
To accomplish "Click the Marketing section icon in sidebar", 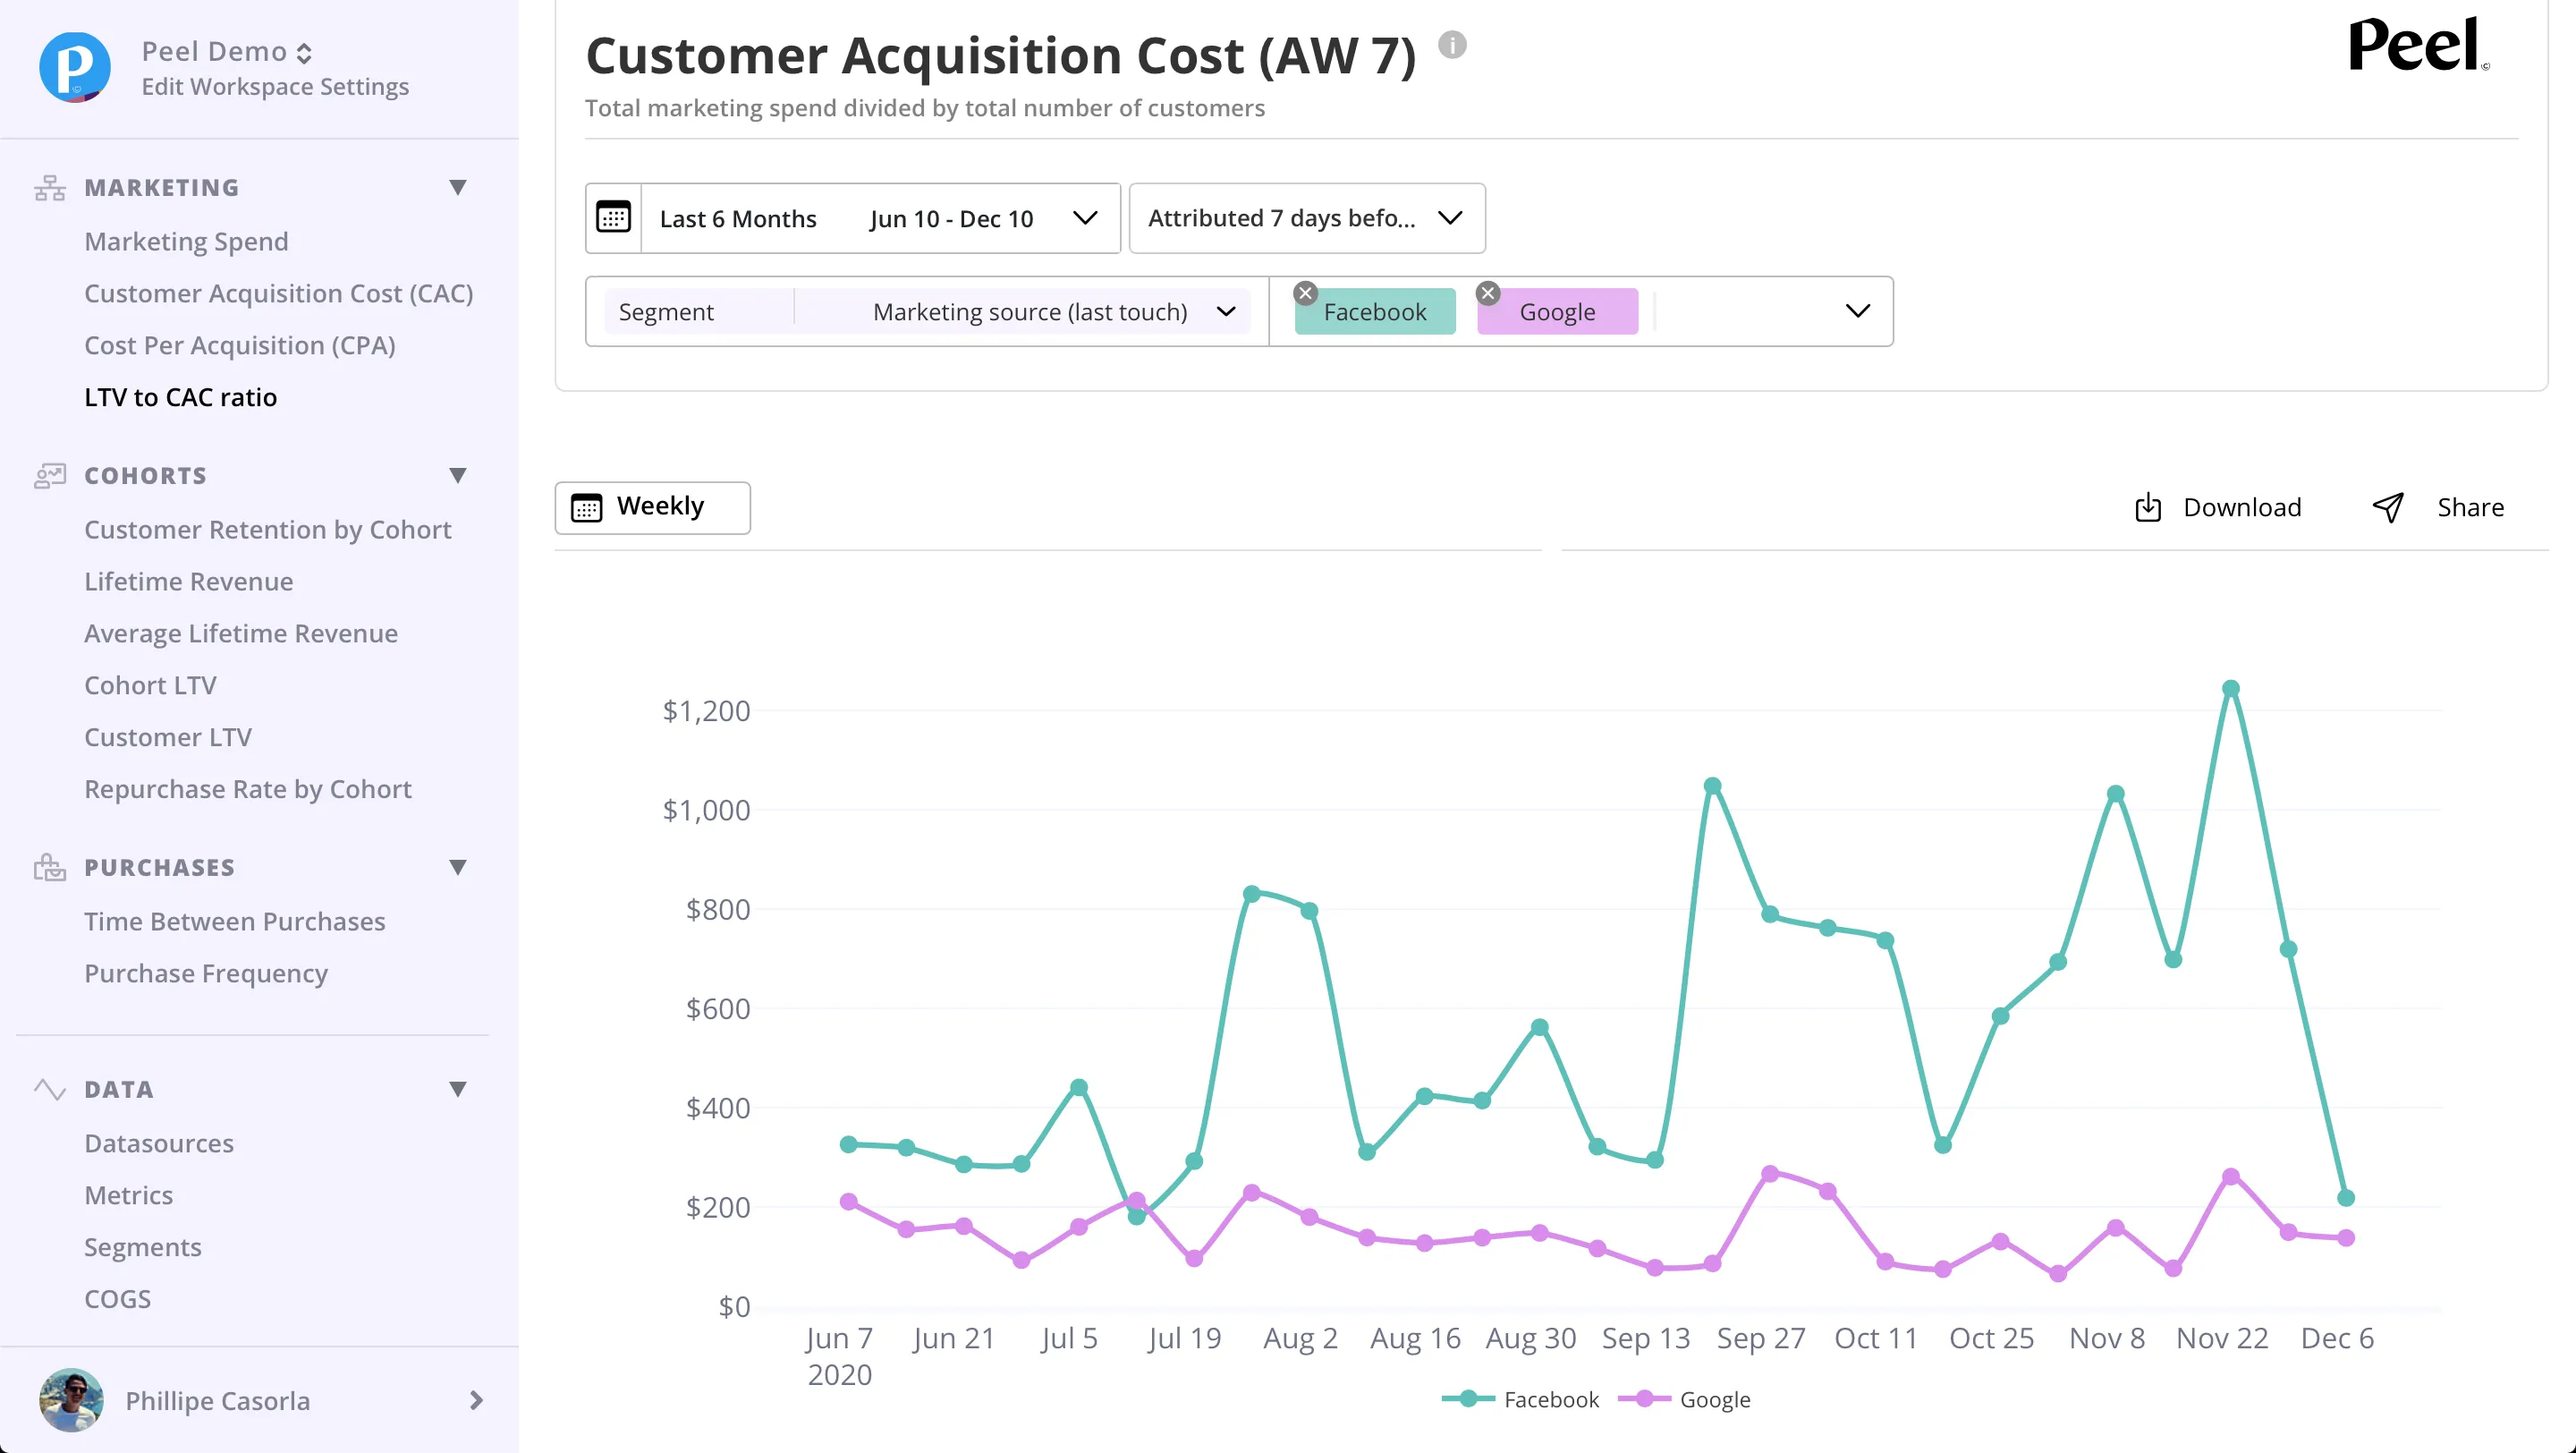I will [x=50, y=188].
